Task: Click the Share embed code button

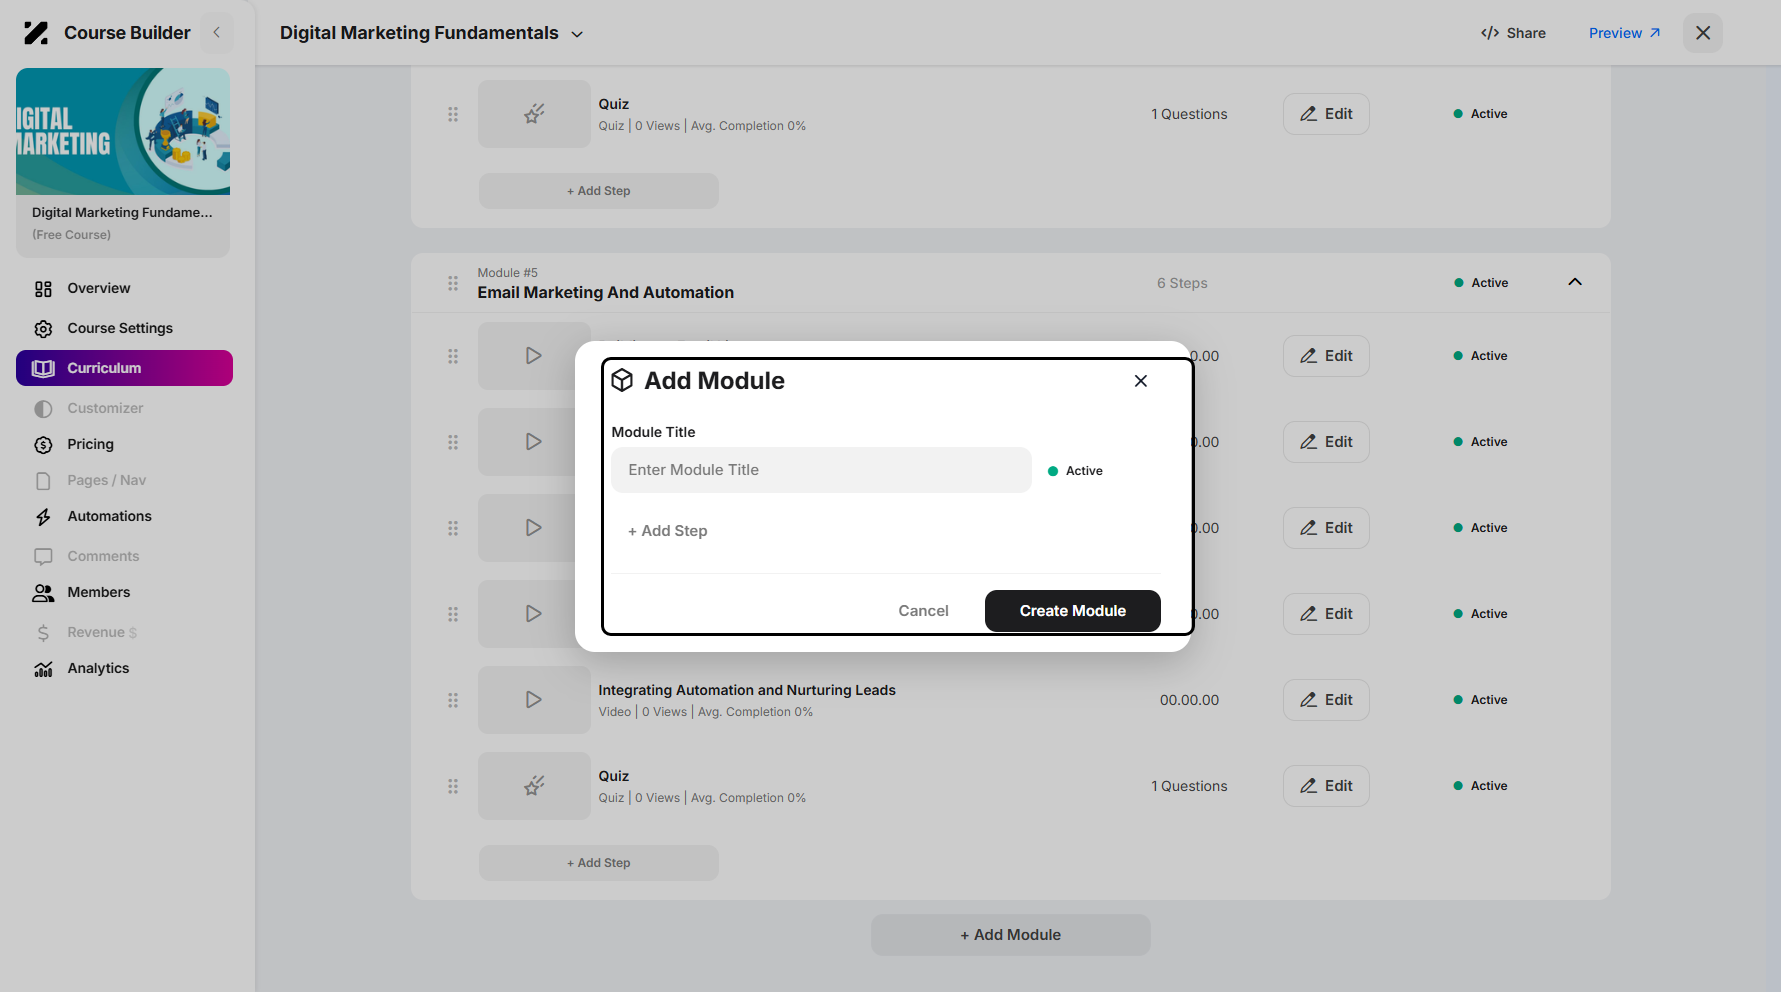Action: point(1513,33)
